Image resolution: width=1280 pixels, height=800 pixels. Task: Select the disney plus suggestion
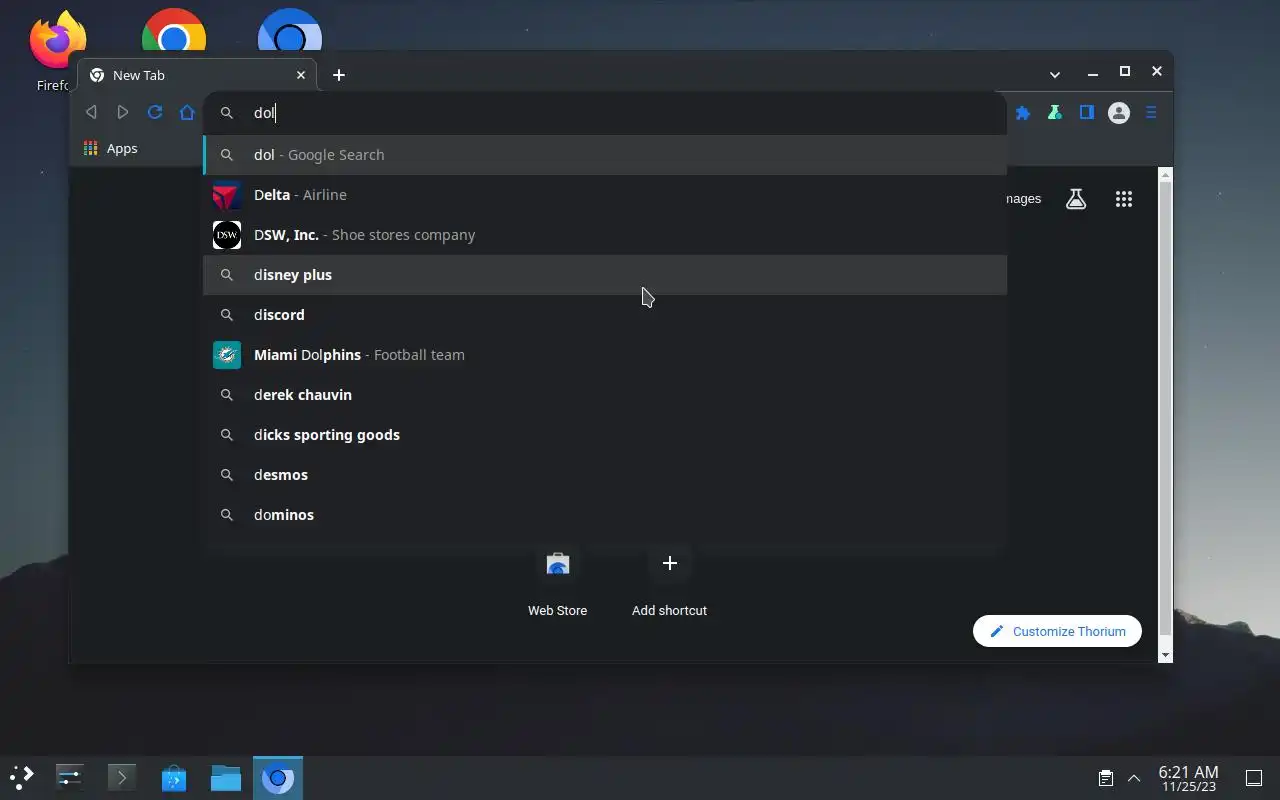[x=605, y=275]
